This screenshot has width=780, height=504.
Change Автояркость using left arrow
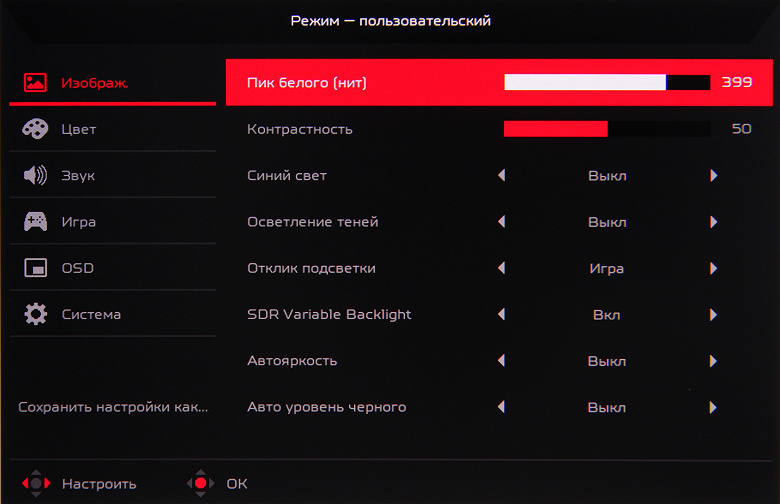click(501, 361)
